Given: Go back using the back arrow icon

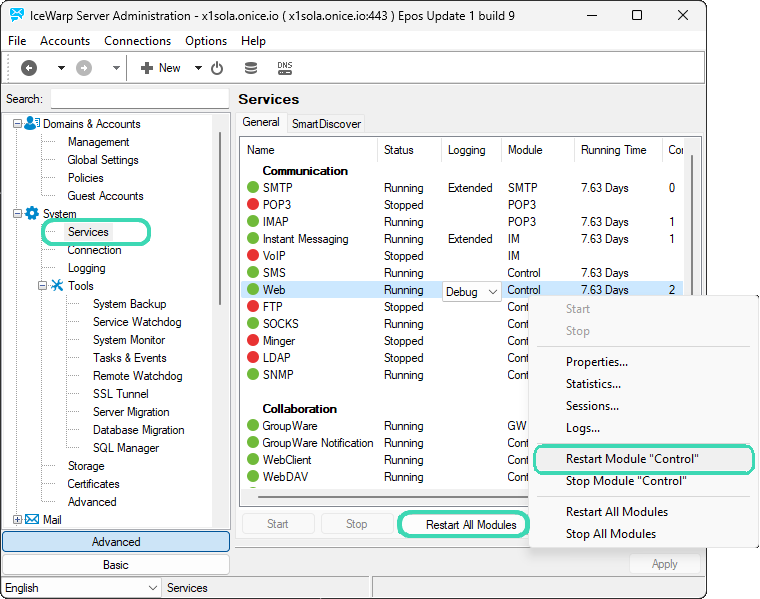Looking at the screenshot, I should point(29,68).
